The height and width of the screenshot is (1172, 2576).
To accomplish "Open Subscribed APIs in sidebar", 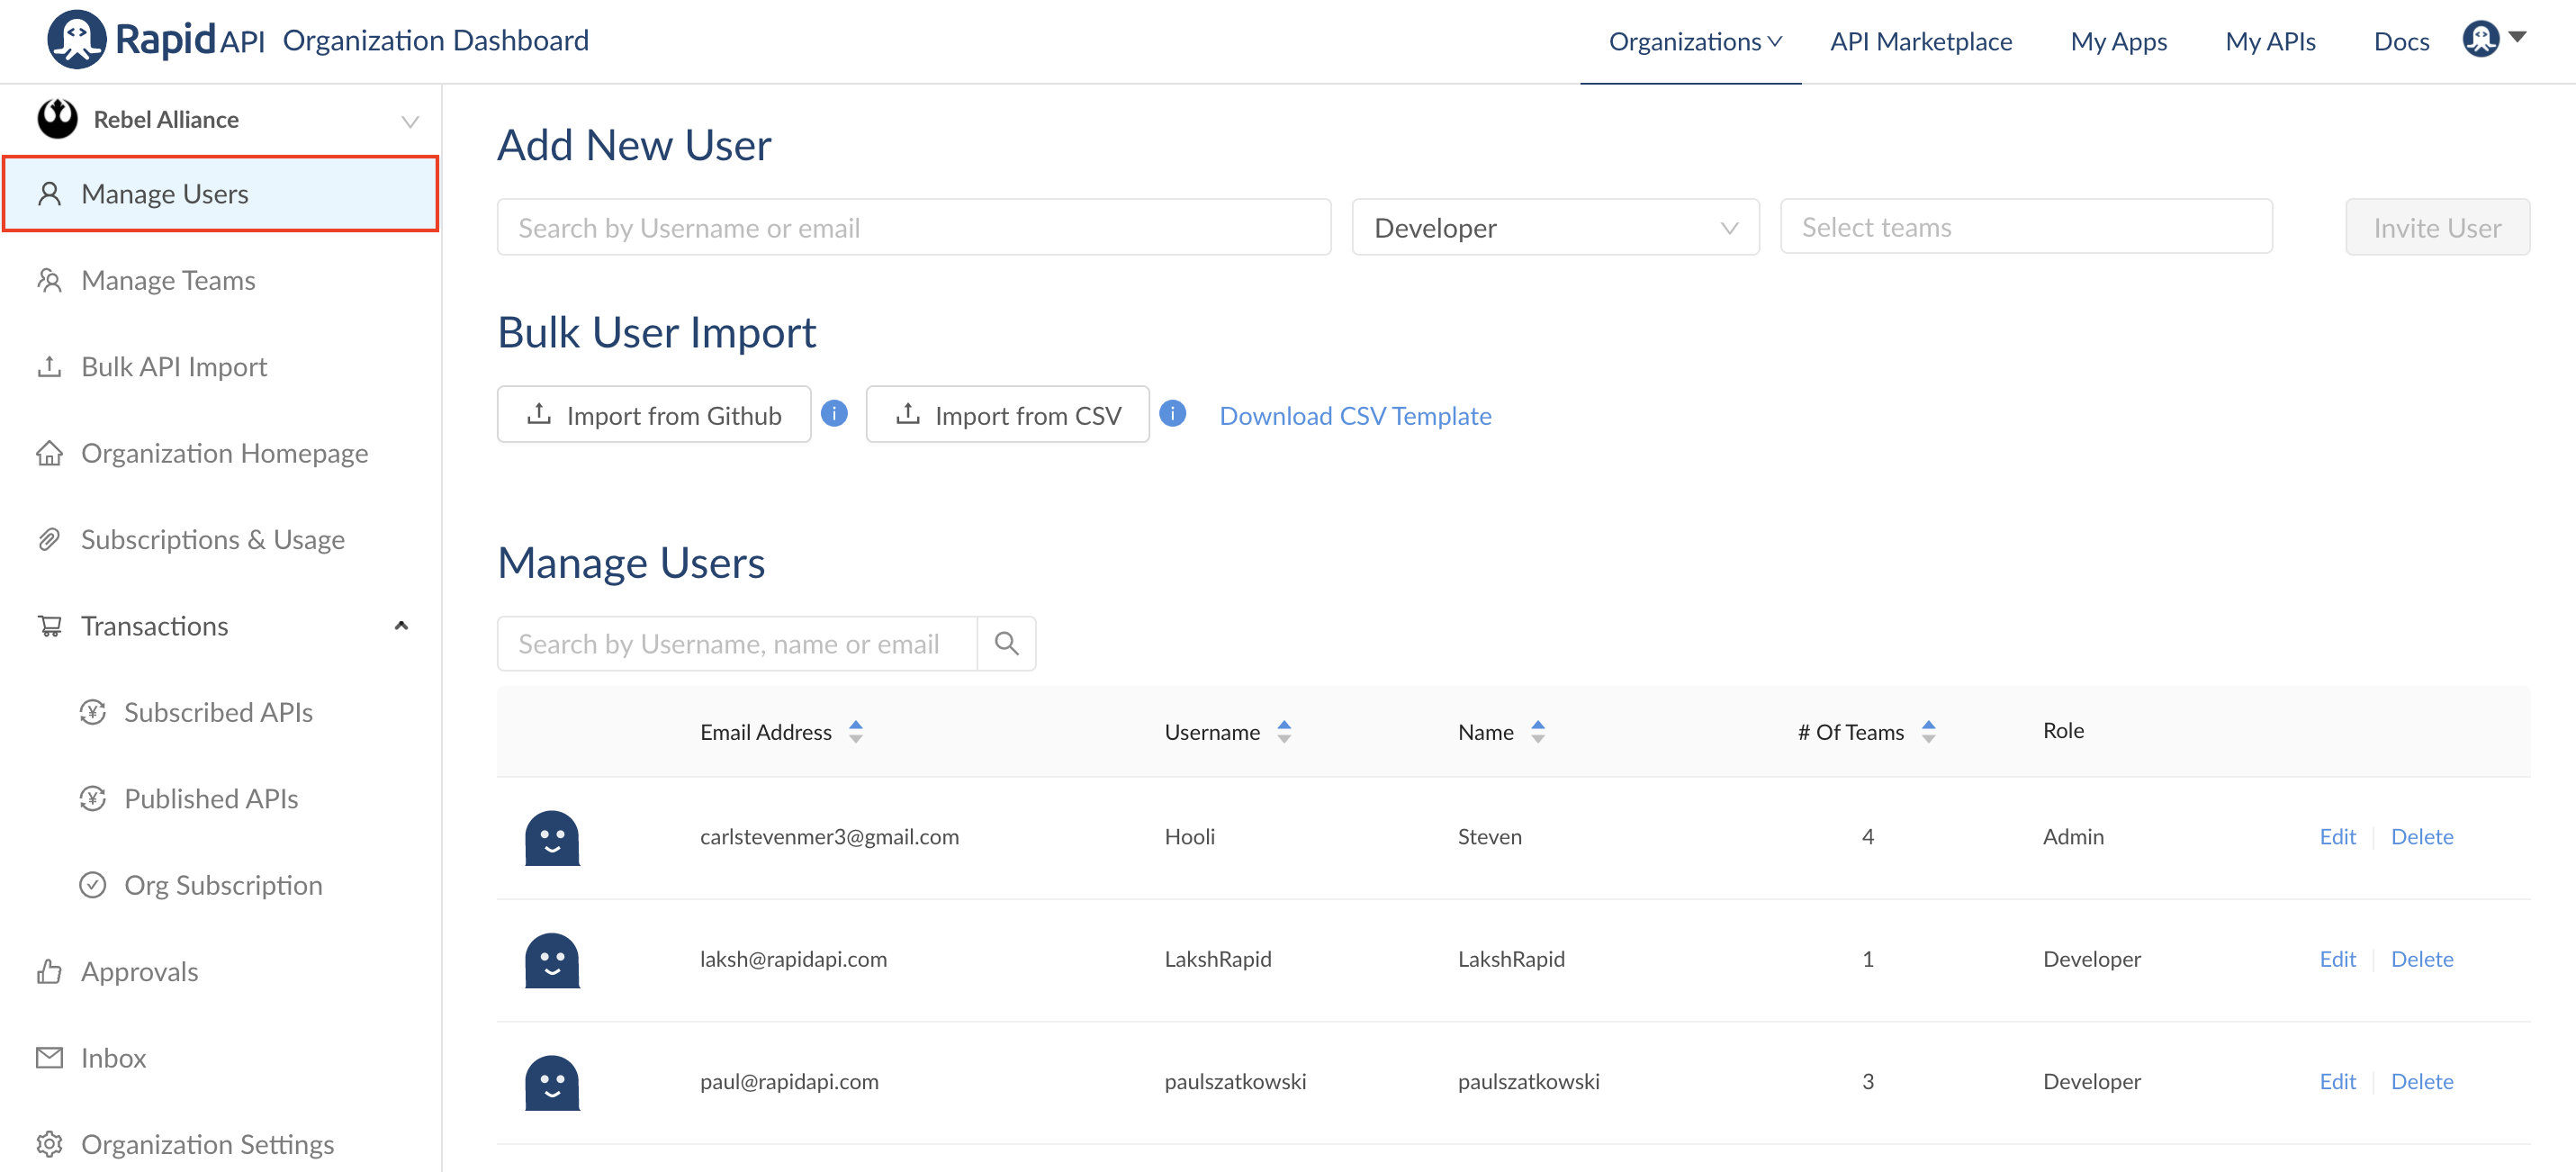I will pos(218,712).
